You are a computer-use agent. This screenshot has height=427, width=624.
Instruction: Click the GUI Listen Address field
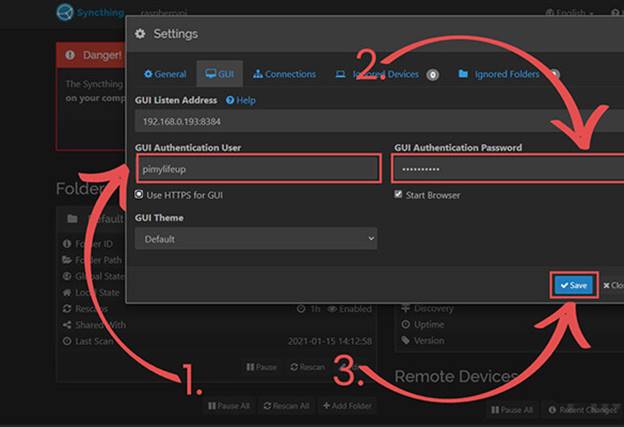click(x=379, y=121)
